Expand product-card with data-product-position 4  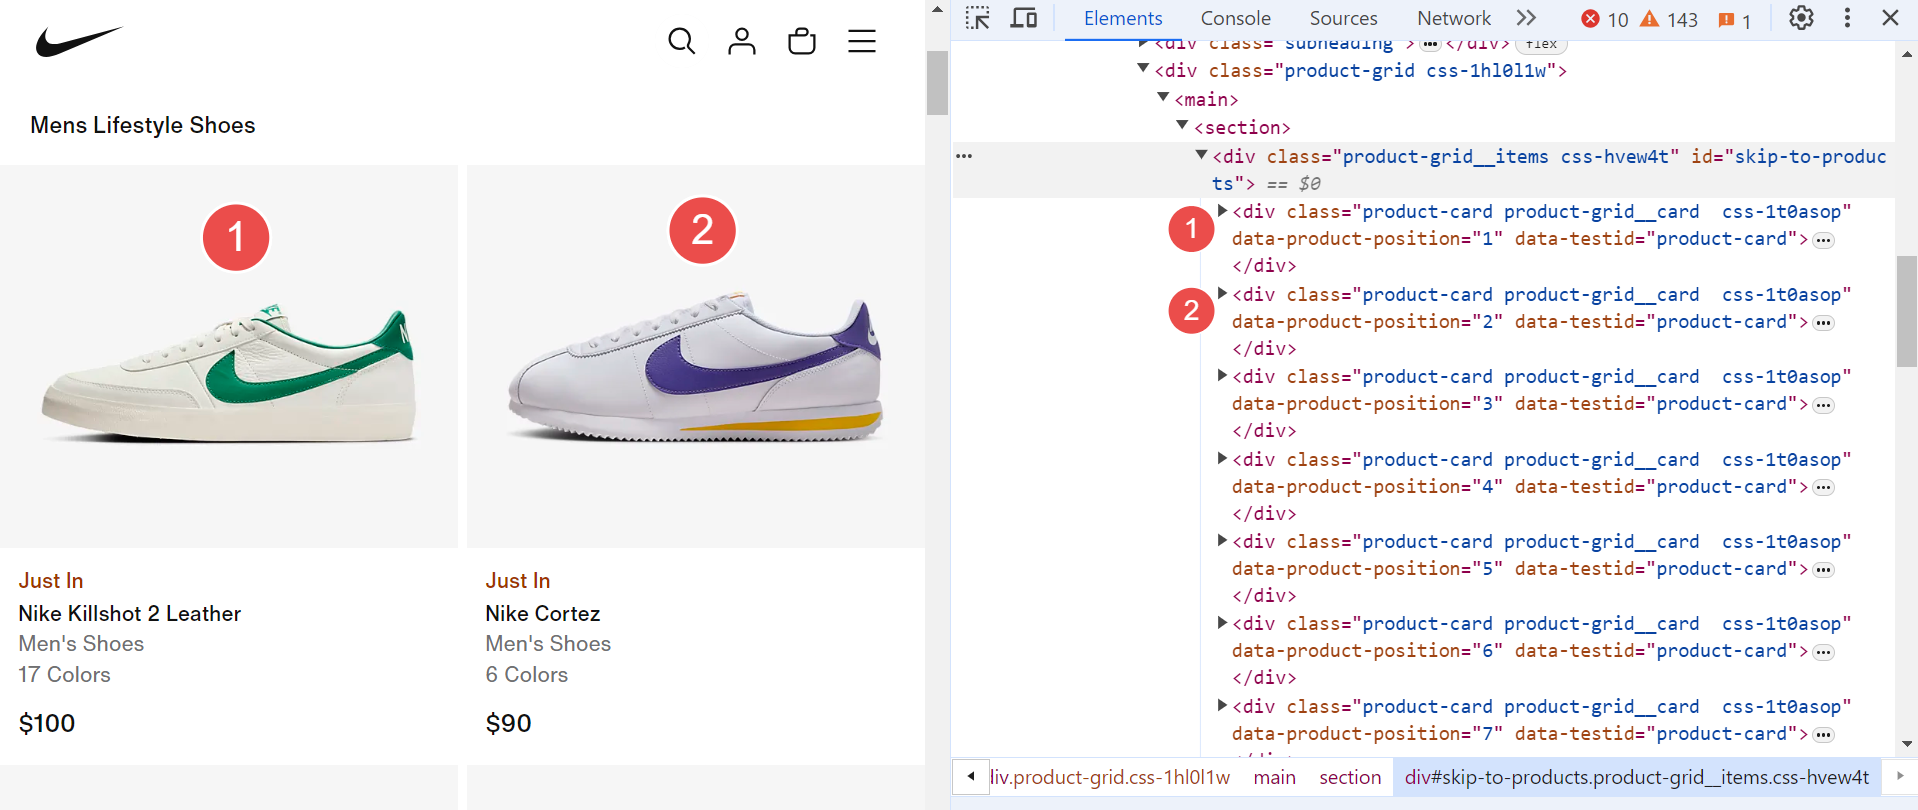click(x=1222, y=458)
